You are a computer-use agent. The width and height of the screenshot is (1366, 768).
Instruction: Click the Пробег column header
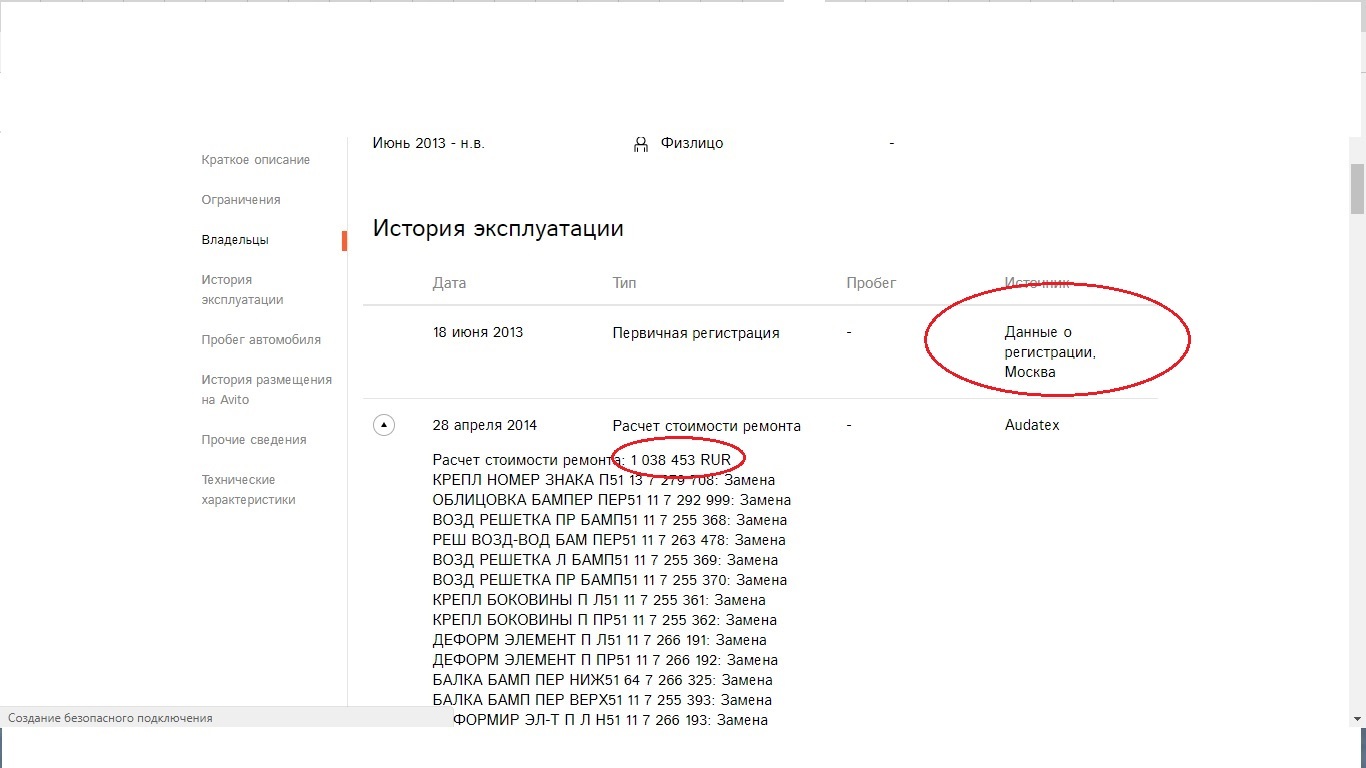(871, 283)
